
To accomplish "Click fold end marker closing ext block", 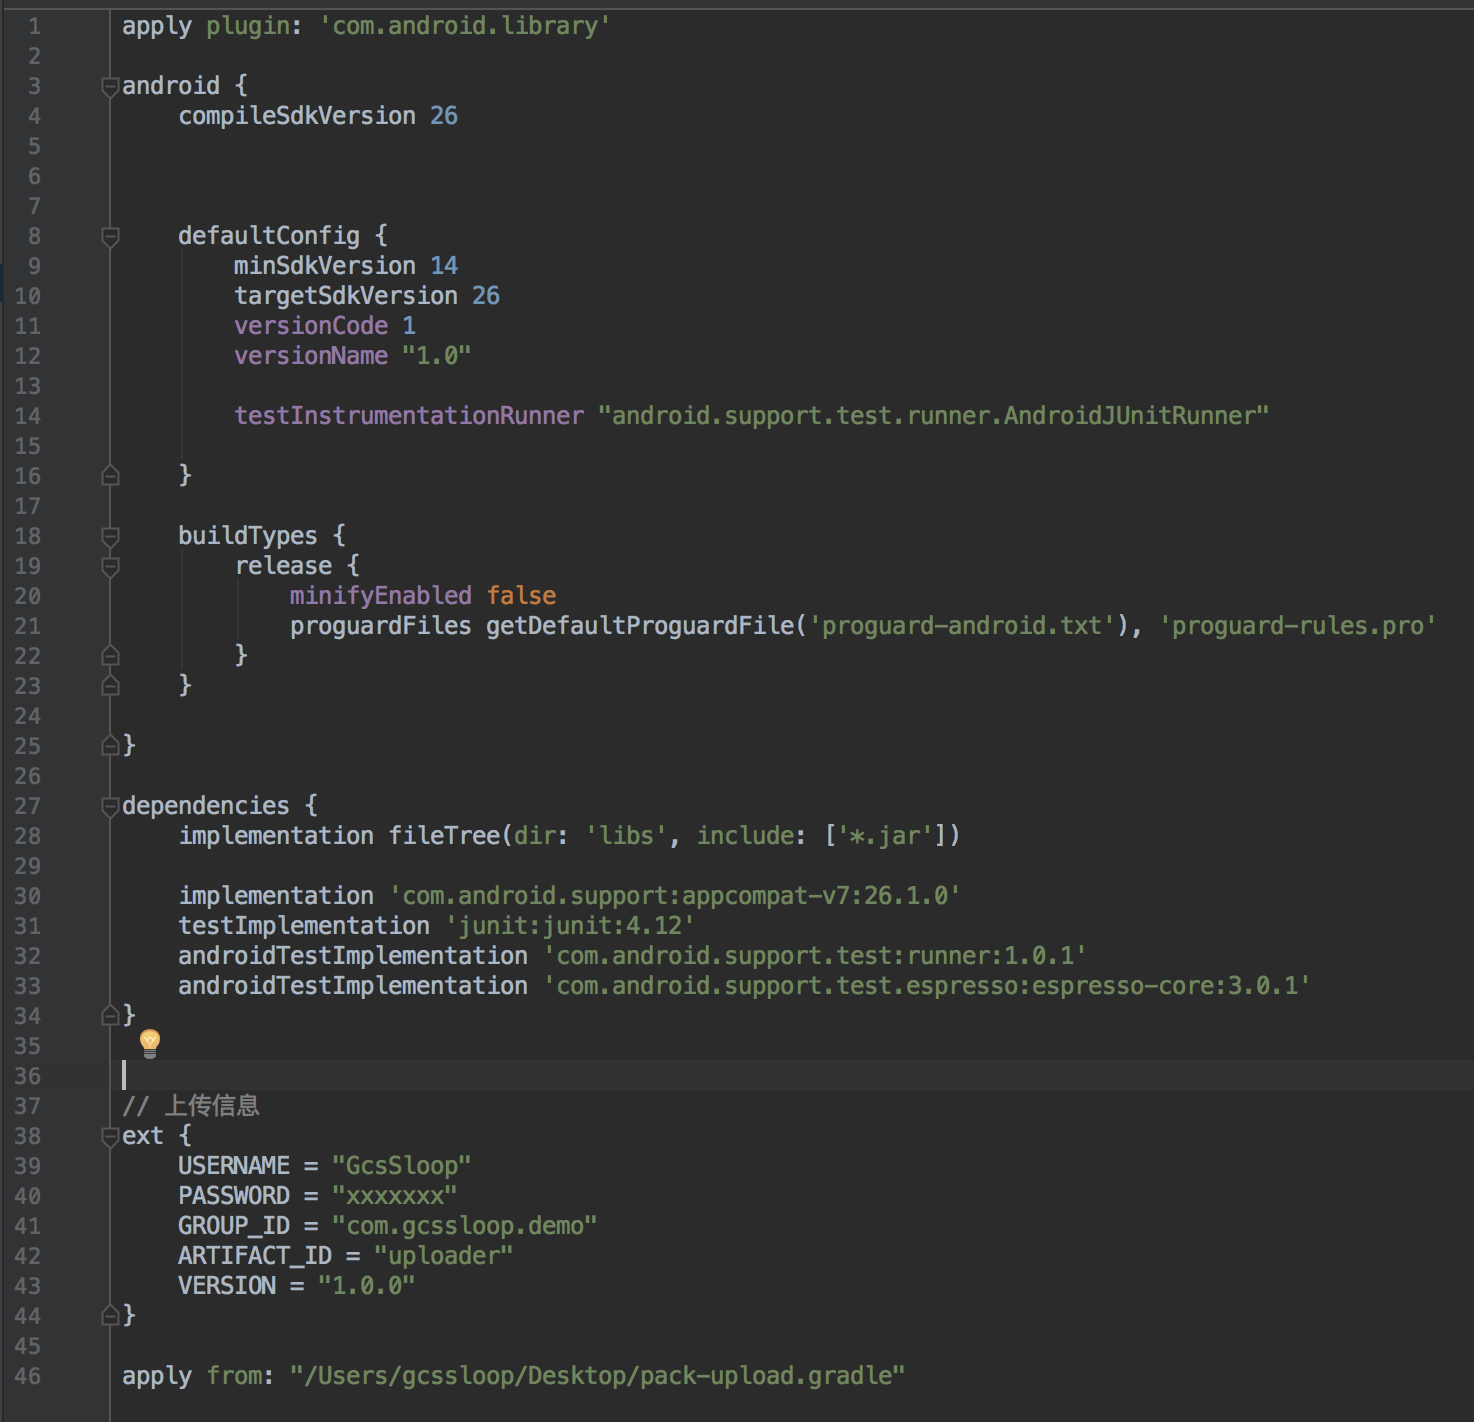I will (110, 1316).
